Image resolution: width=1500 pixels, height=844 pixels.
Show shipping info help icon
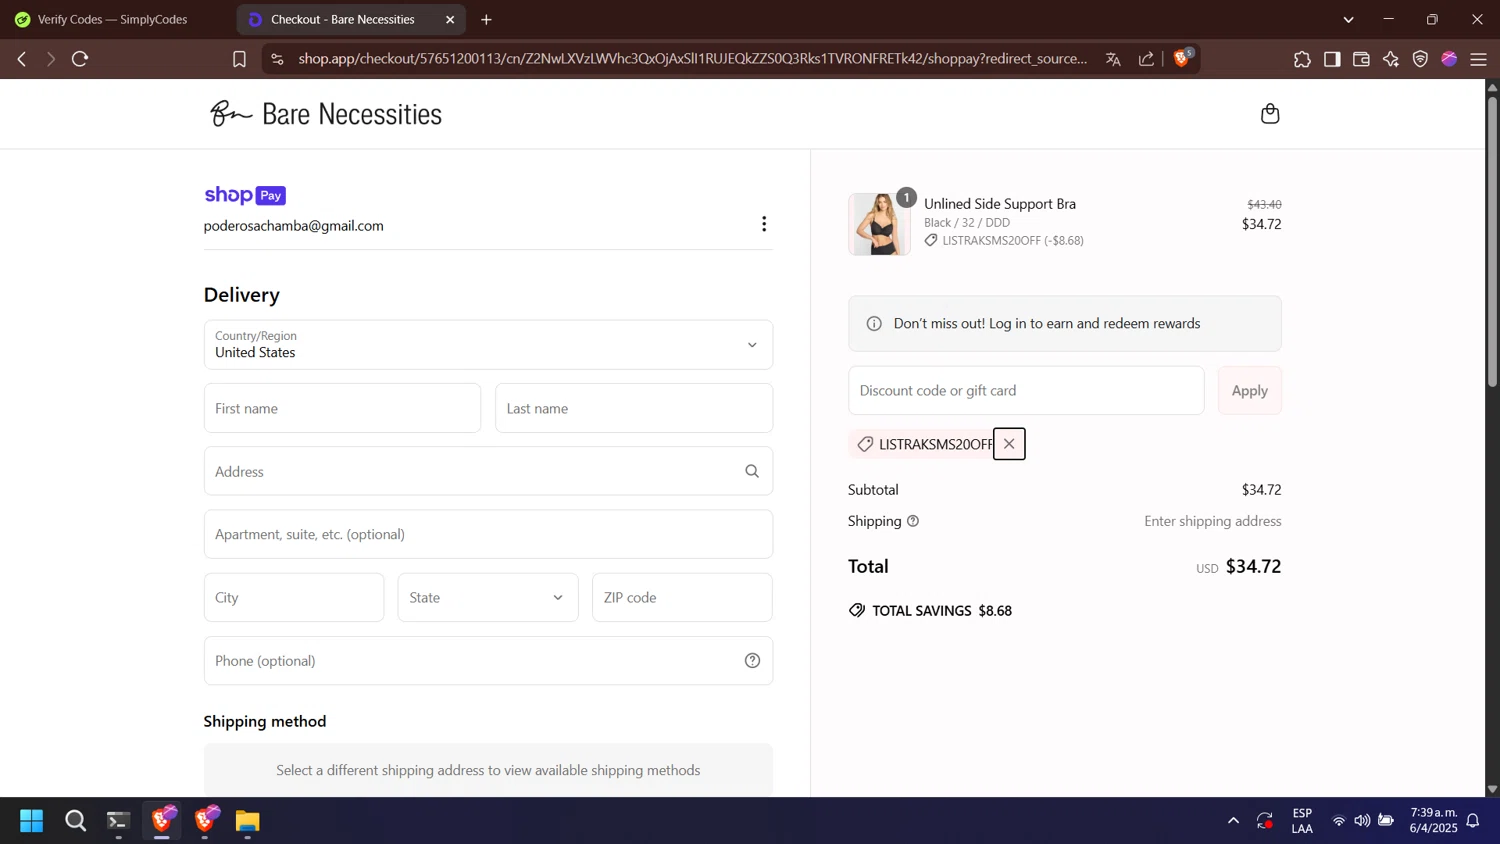[913, 521]
